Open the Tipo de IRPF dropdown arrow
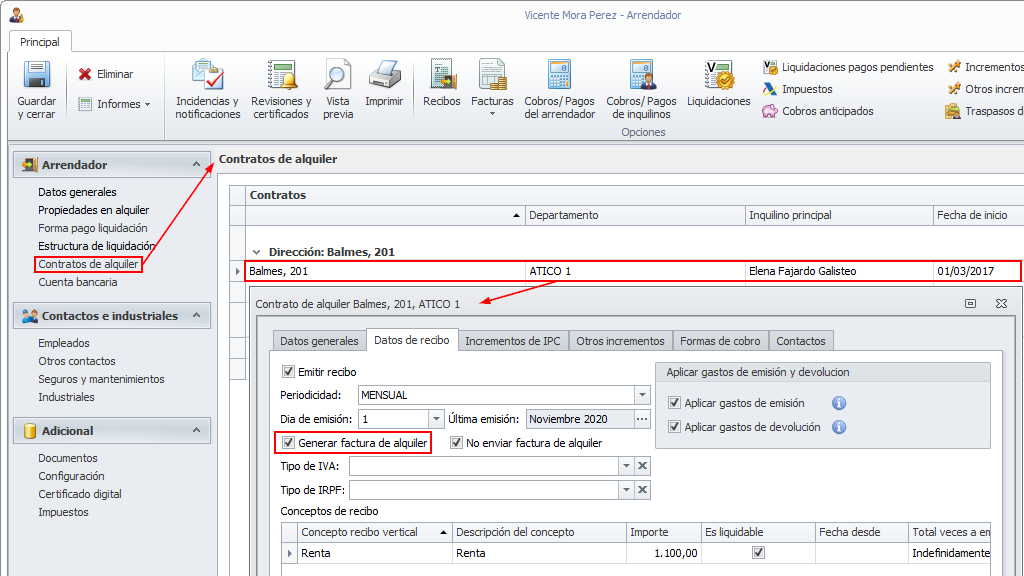 coord(626,490)
